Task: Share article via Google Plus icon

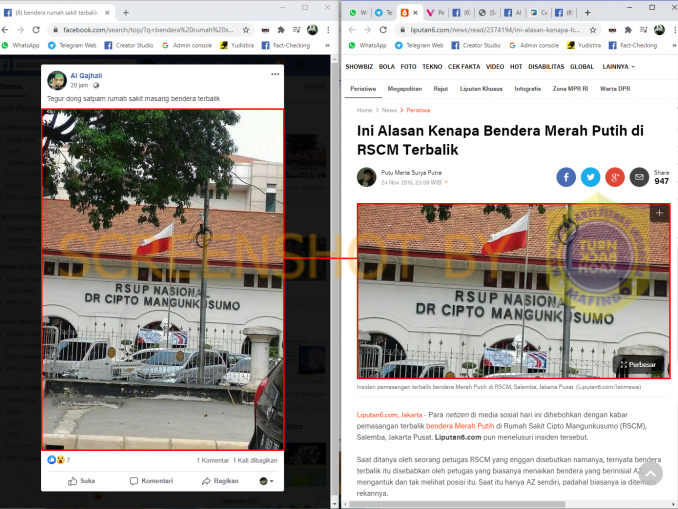Action: 615,177
